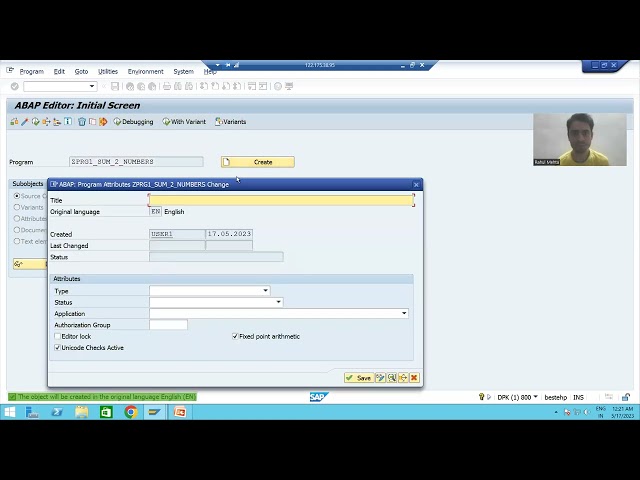Click the Authorization Group input field

[x=168, y=325]
